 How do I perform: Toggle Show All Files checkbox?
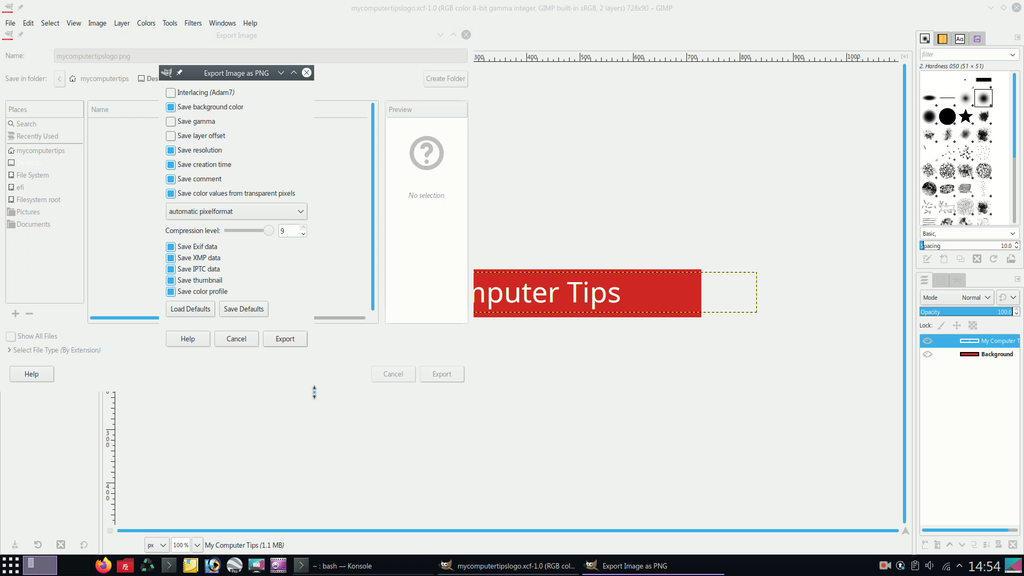pyautogui.click(x=10, y=336)
